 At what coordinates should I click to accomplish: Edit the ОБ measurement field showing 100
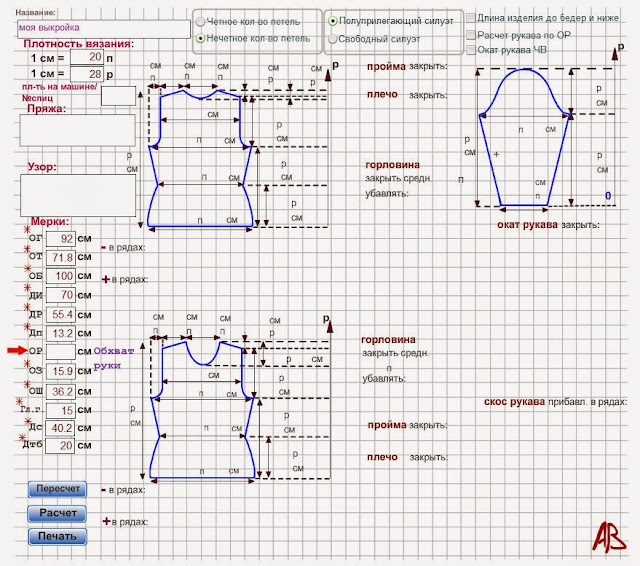(61, 276)
